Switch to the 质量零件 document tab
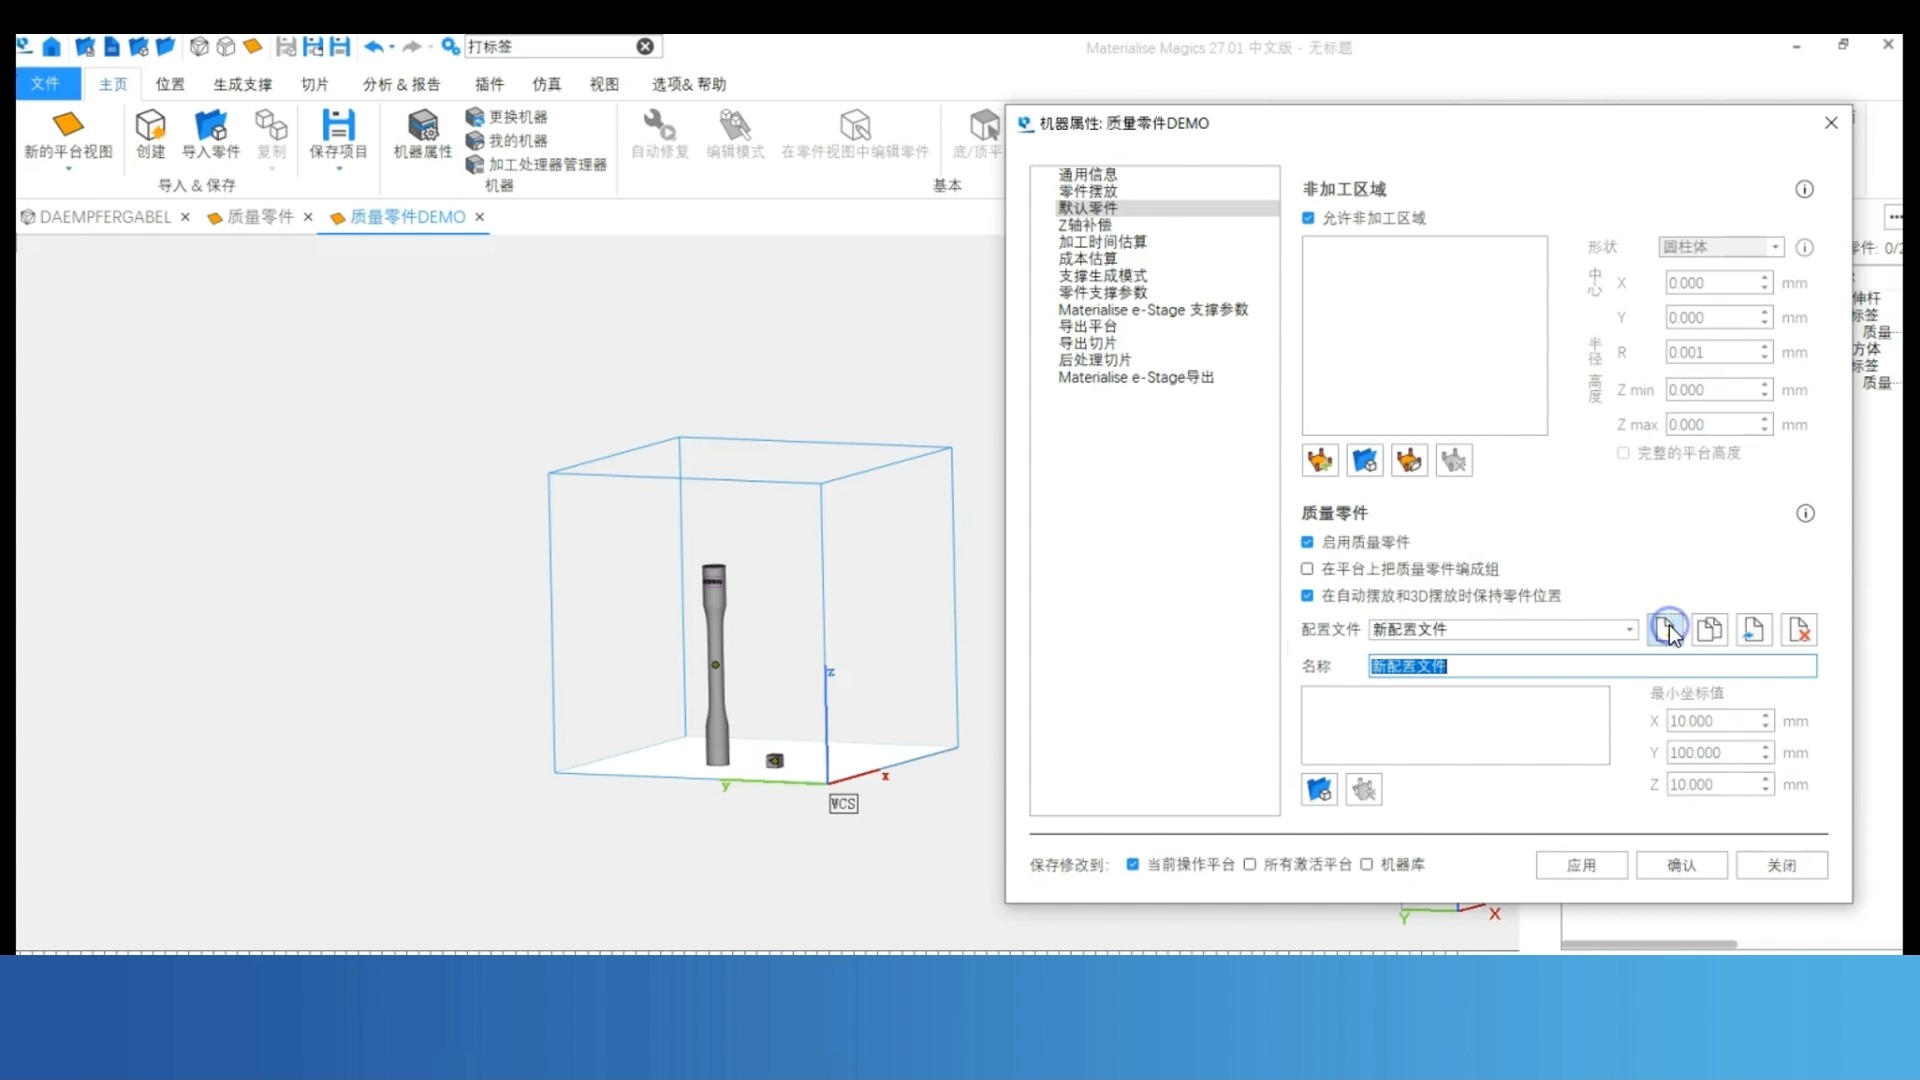This screenshot has height=1080, width=1920. [x=260, y=217]
